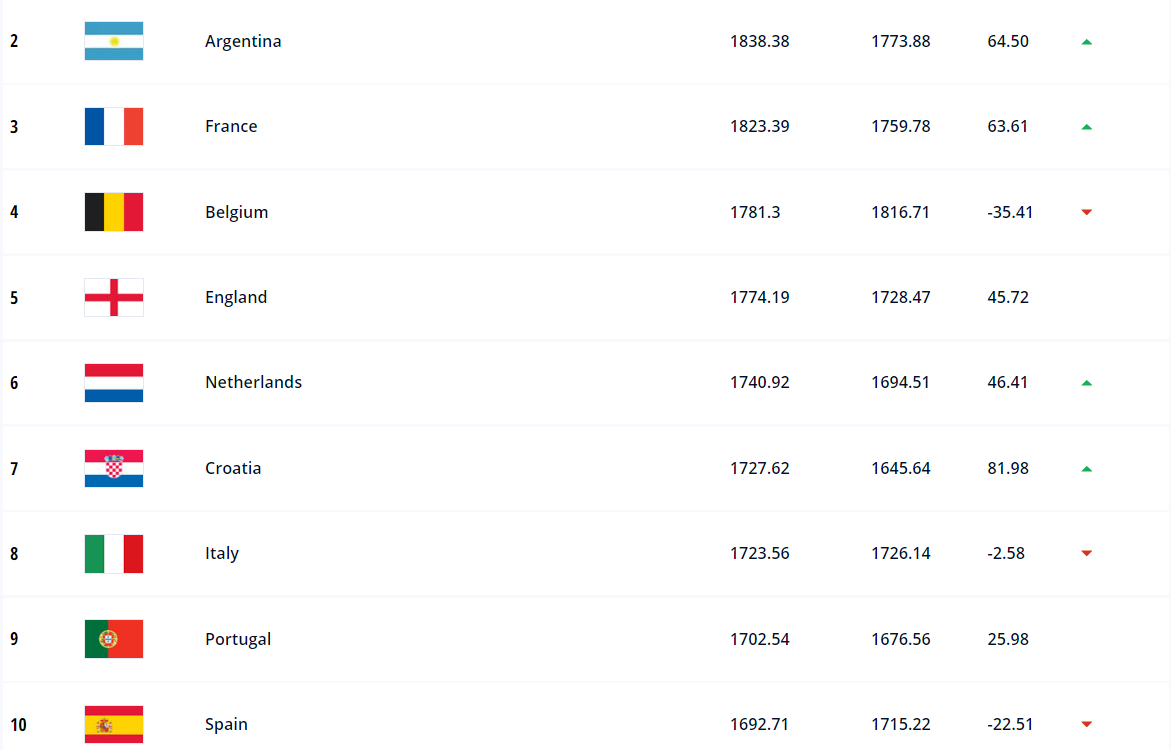Image resolution: width=1171 pixels, height=750 pixels.
Task: Click the Netherlands team name
Action: tap(253, 382)
